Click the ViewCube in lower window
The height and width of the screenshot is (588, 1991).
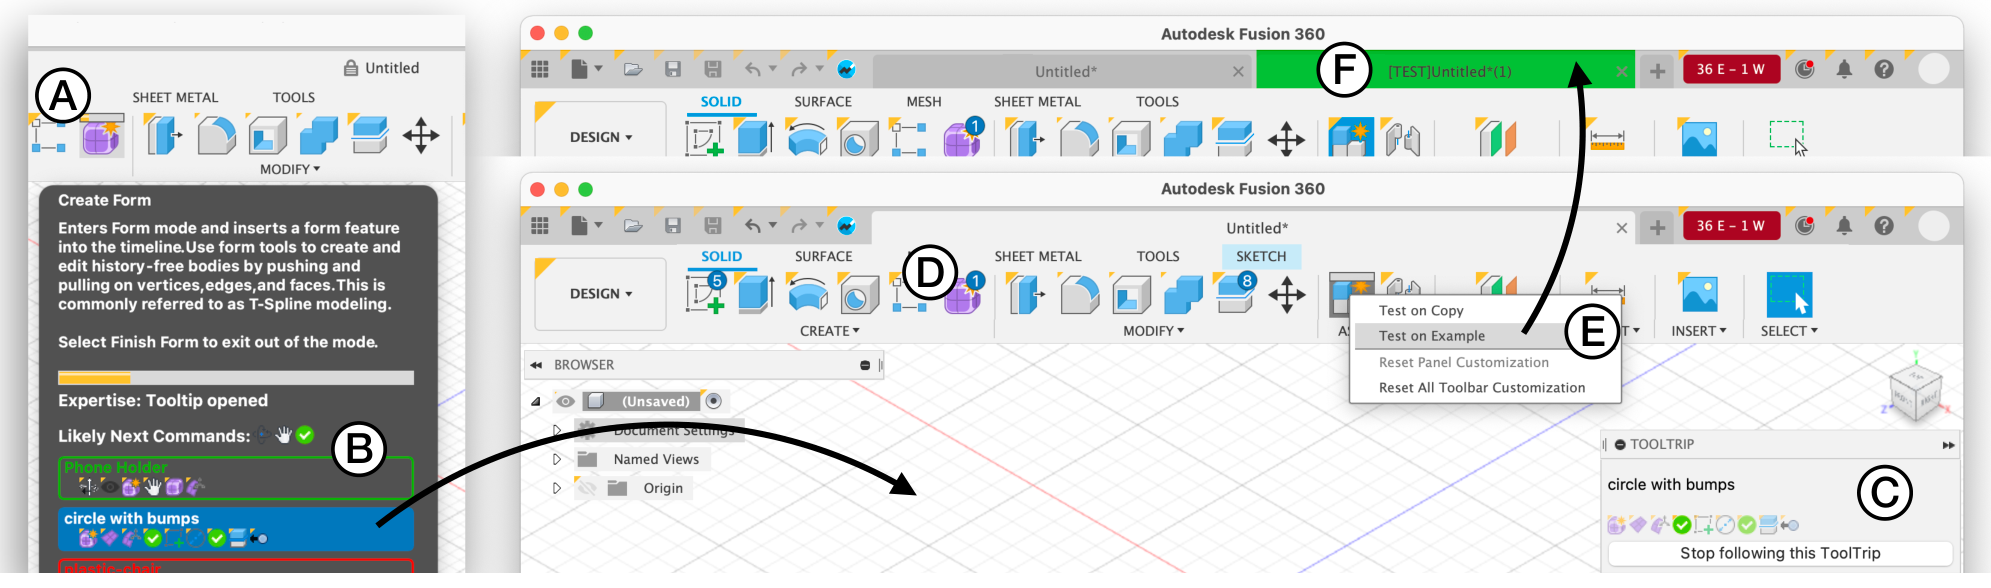pyautogui.click(x=1915, y=391)
